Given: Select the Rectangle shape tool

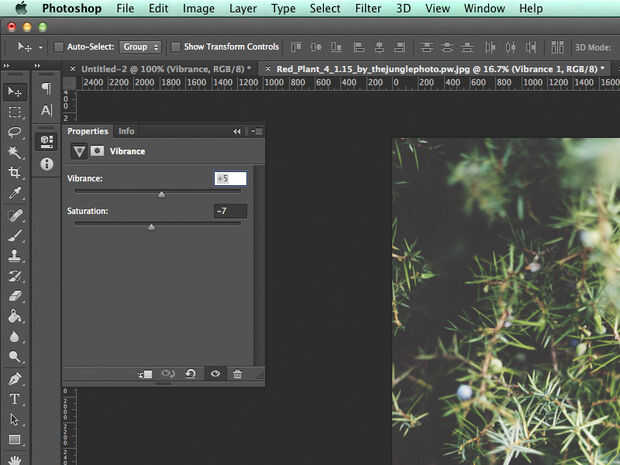Looking at the screenshot, I should (15, 439).
